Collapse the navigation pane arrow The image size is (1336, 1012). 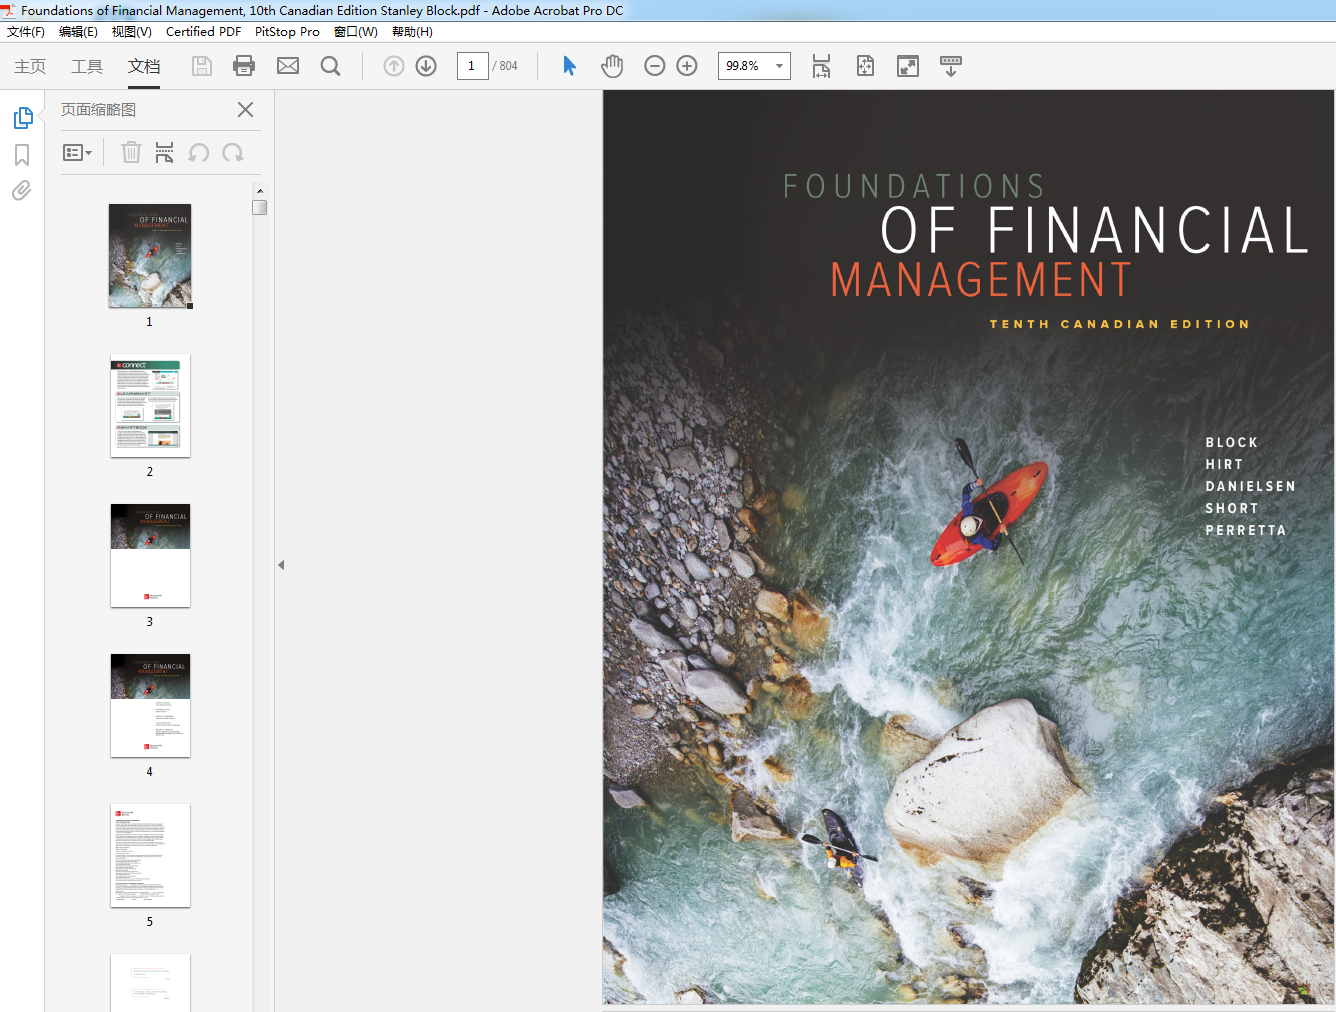[x=281, y=565]
